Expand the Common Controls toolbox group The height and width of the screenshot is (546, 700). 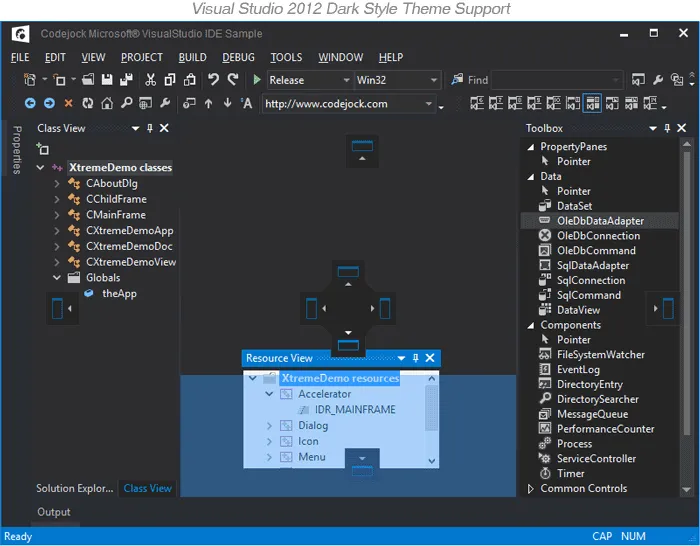pyautogui.click(x=530, y=489)
